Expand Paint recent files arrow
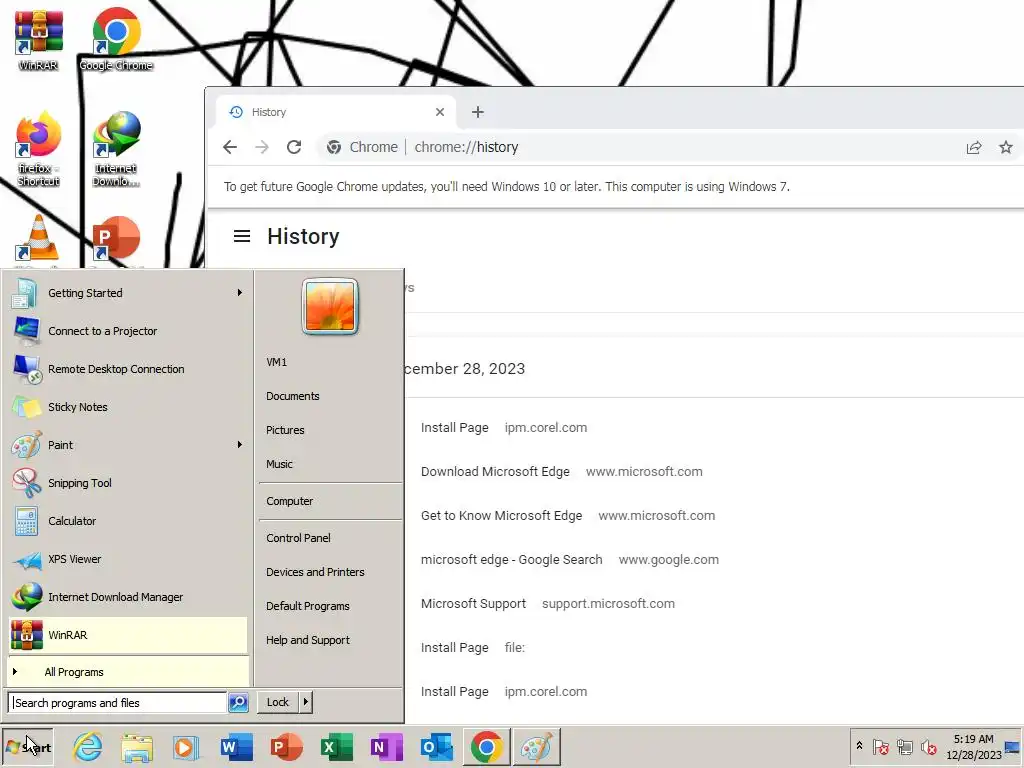 pyautogui.click(x=240, y=445)
